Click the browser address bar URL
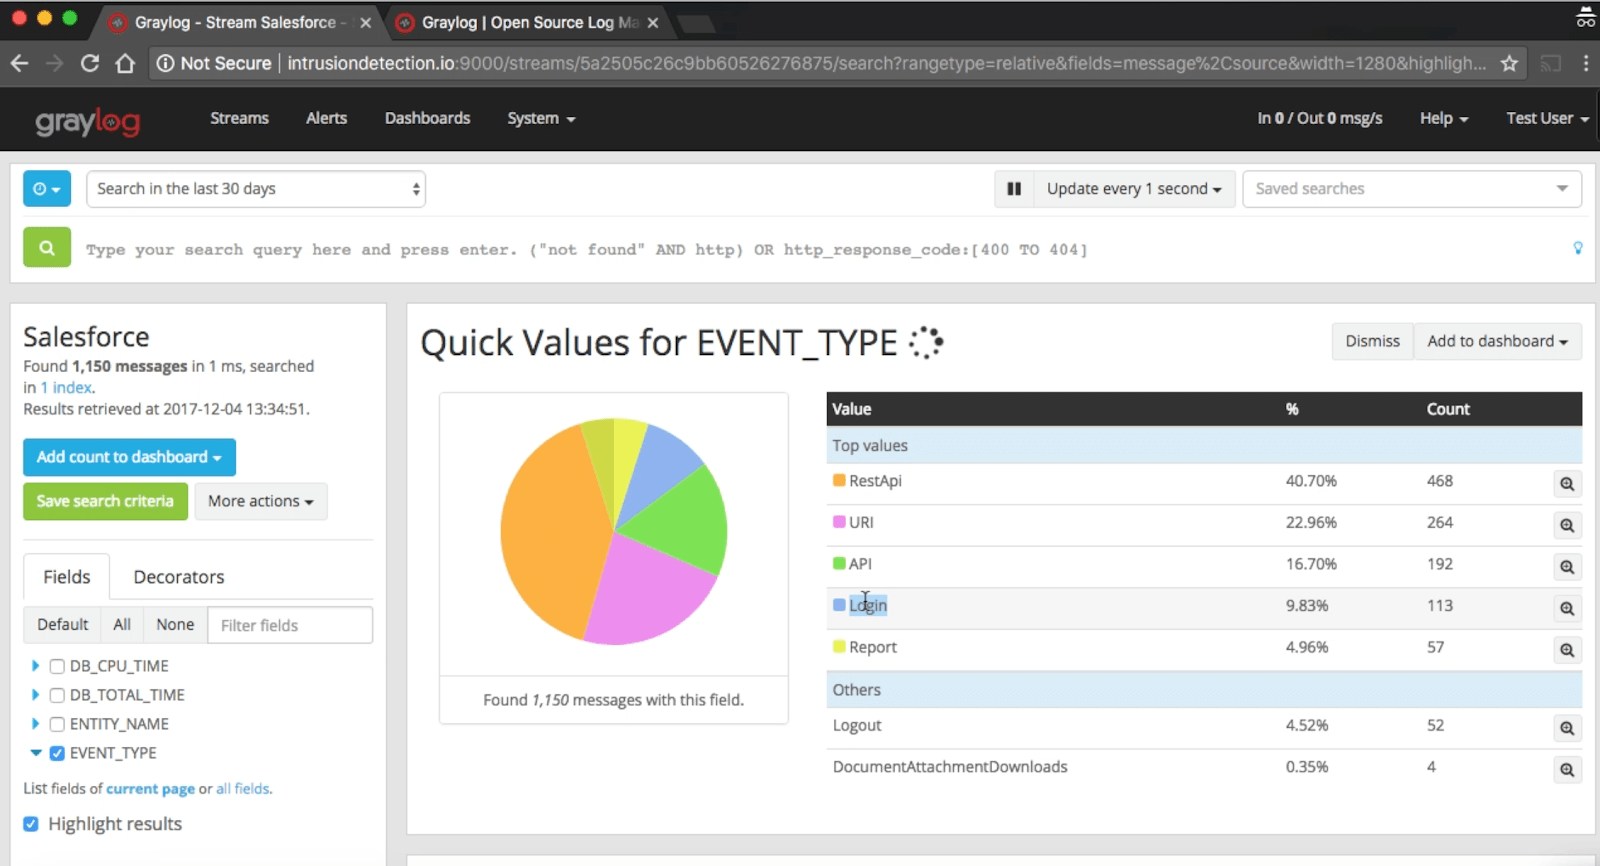Screen dimensions: 1600x866 [886, 63]
